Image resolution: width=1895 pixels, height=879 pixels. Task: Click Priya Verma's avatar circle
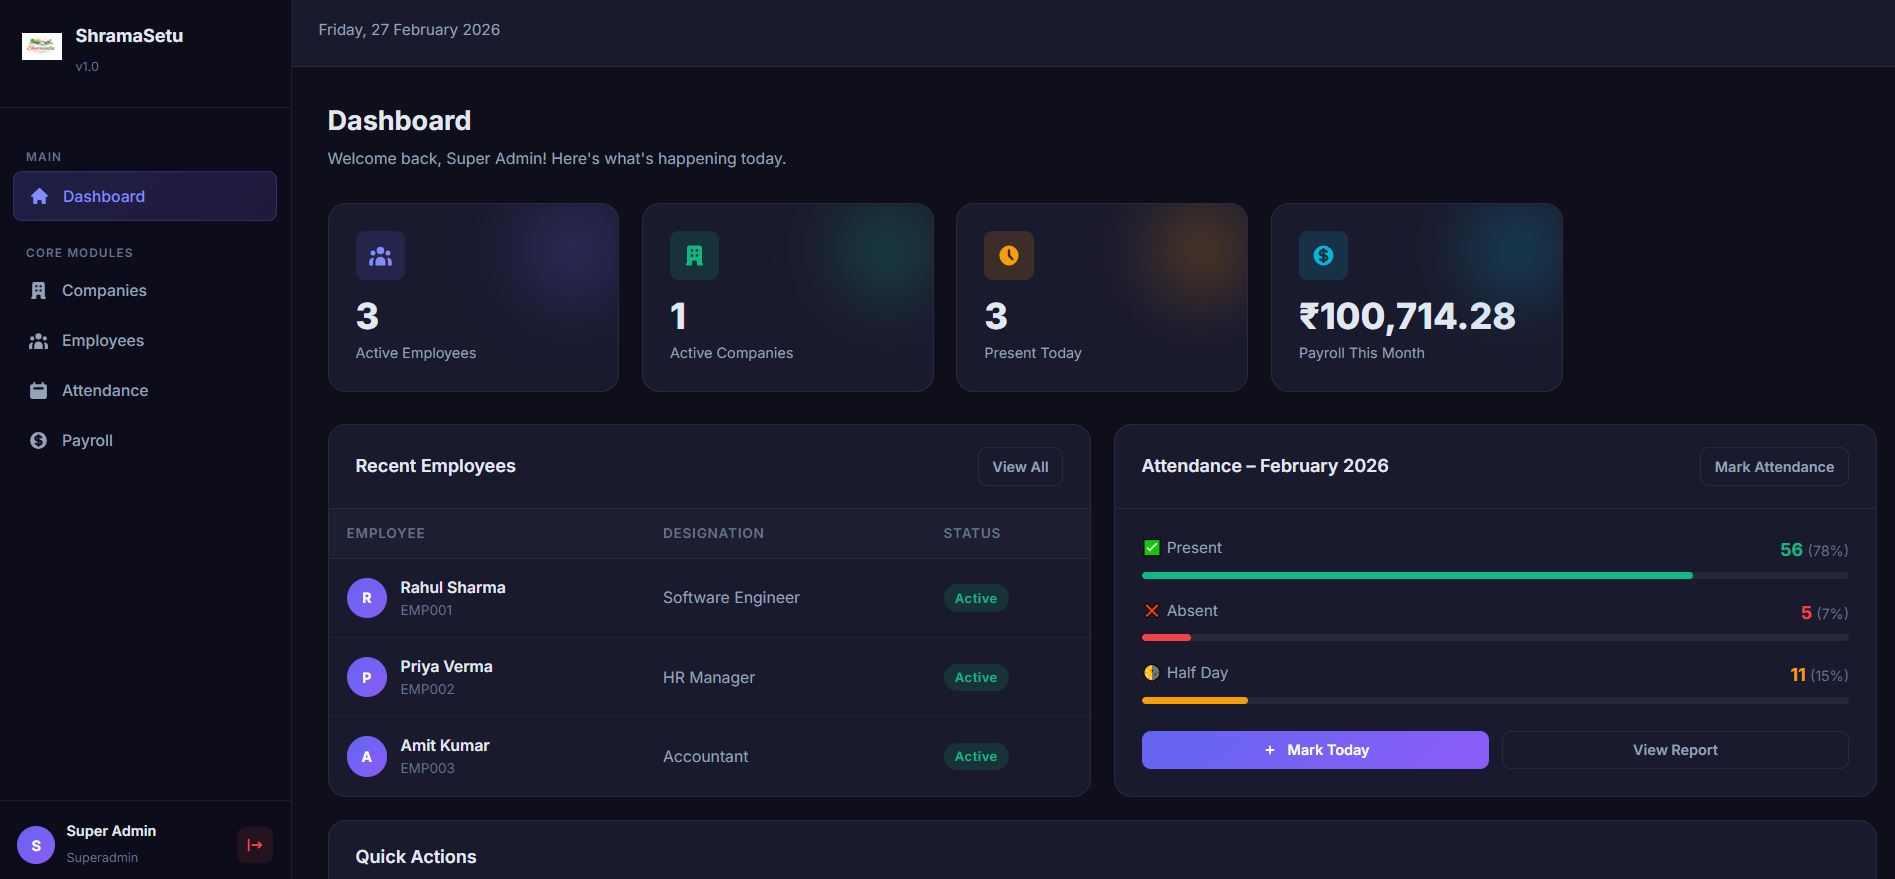[x=367, y=677]
